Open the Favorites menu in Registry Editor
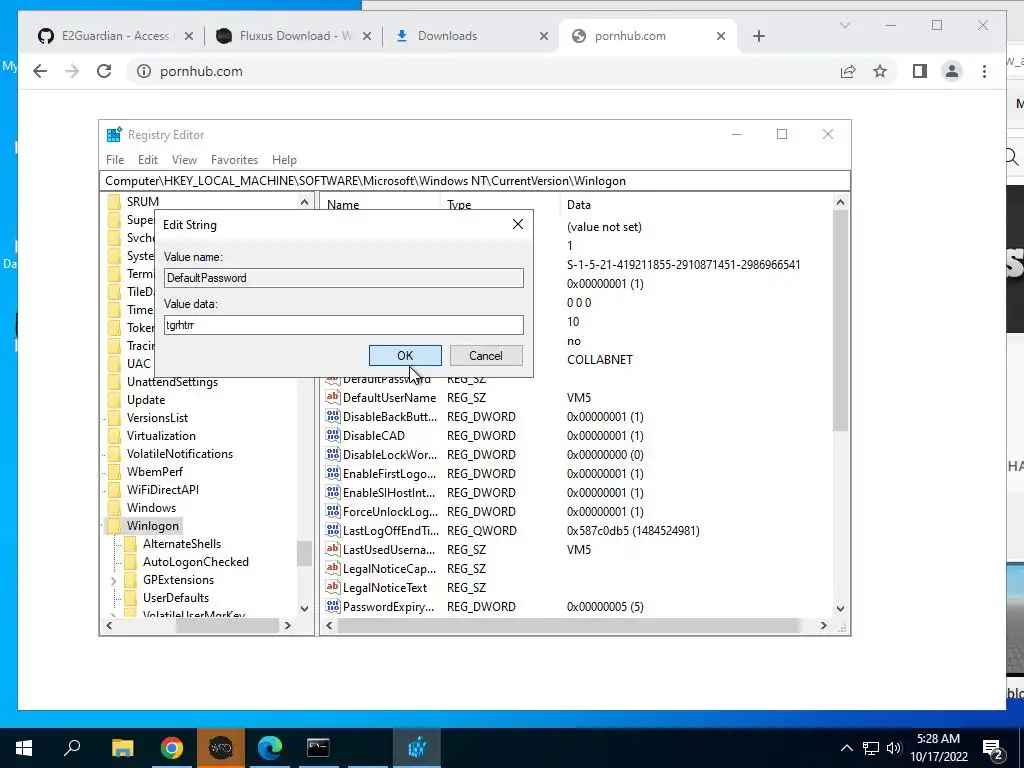1024x768 pixels. click(x=234, y=159)
